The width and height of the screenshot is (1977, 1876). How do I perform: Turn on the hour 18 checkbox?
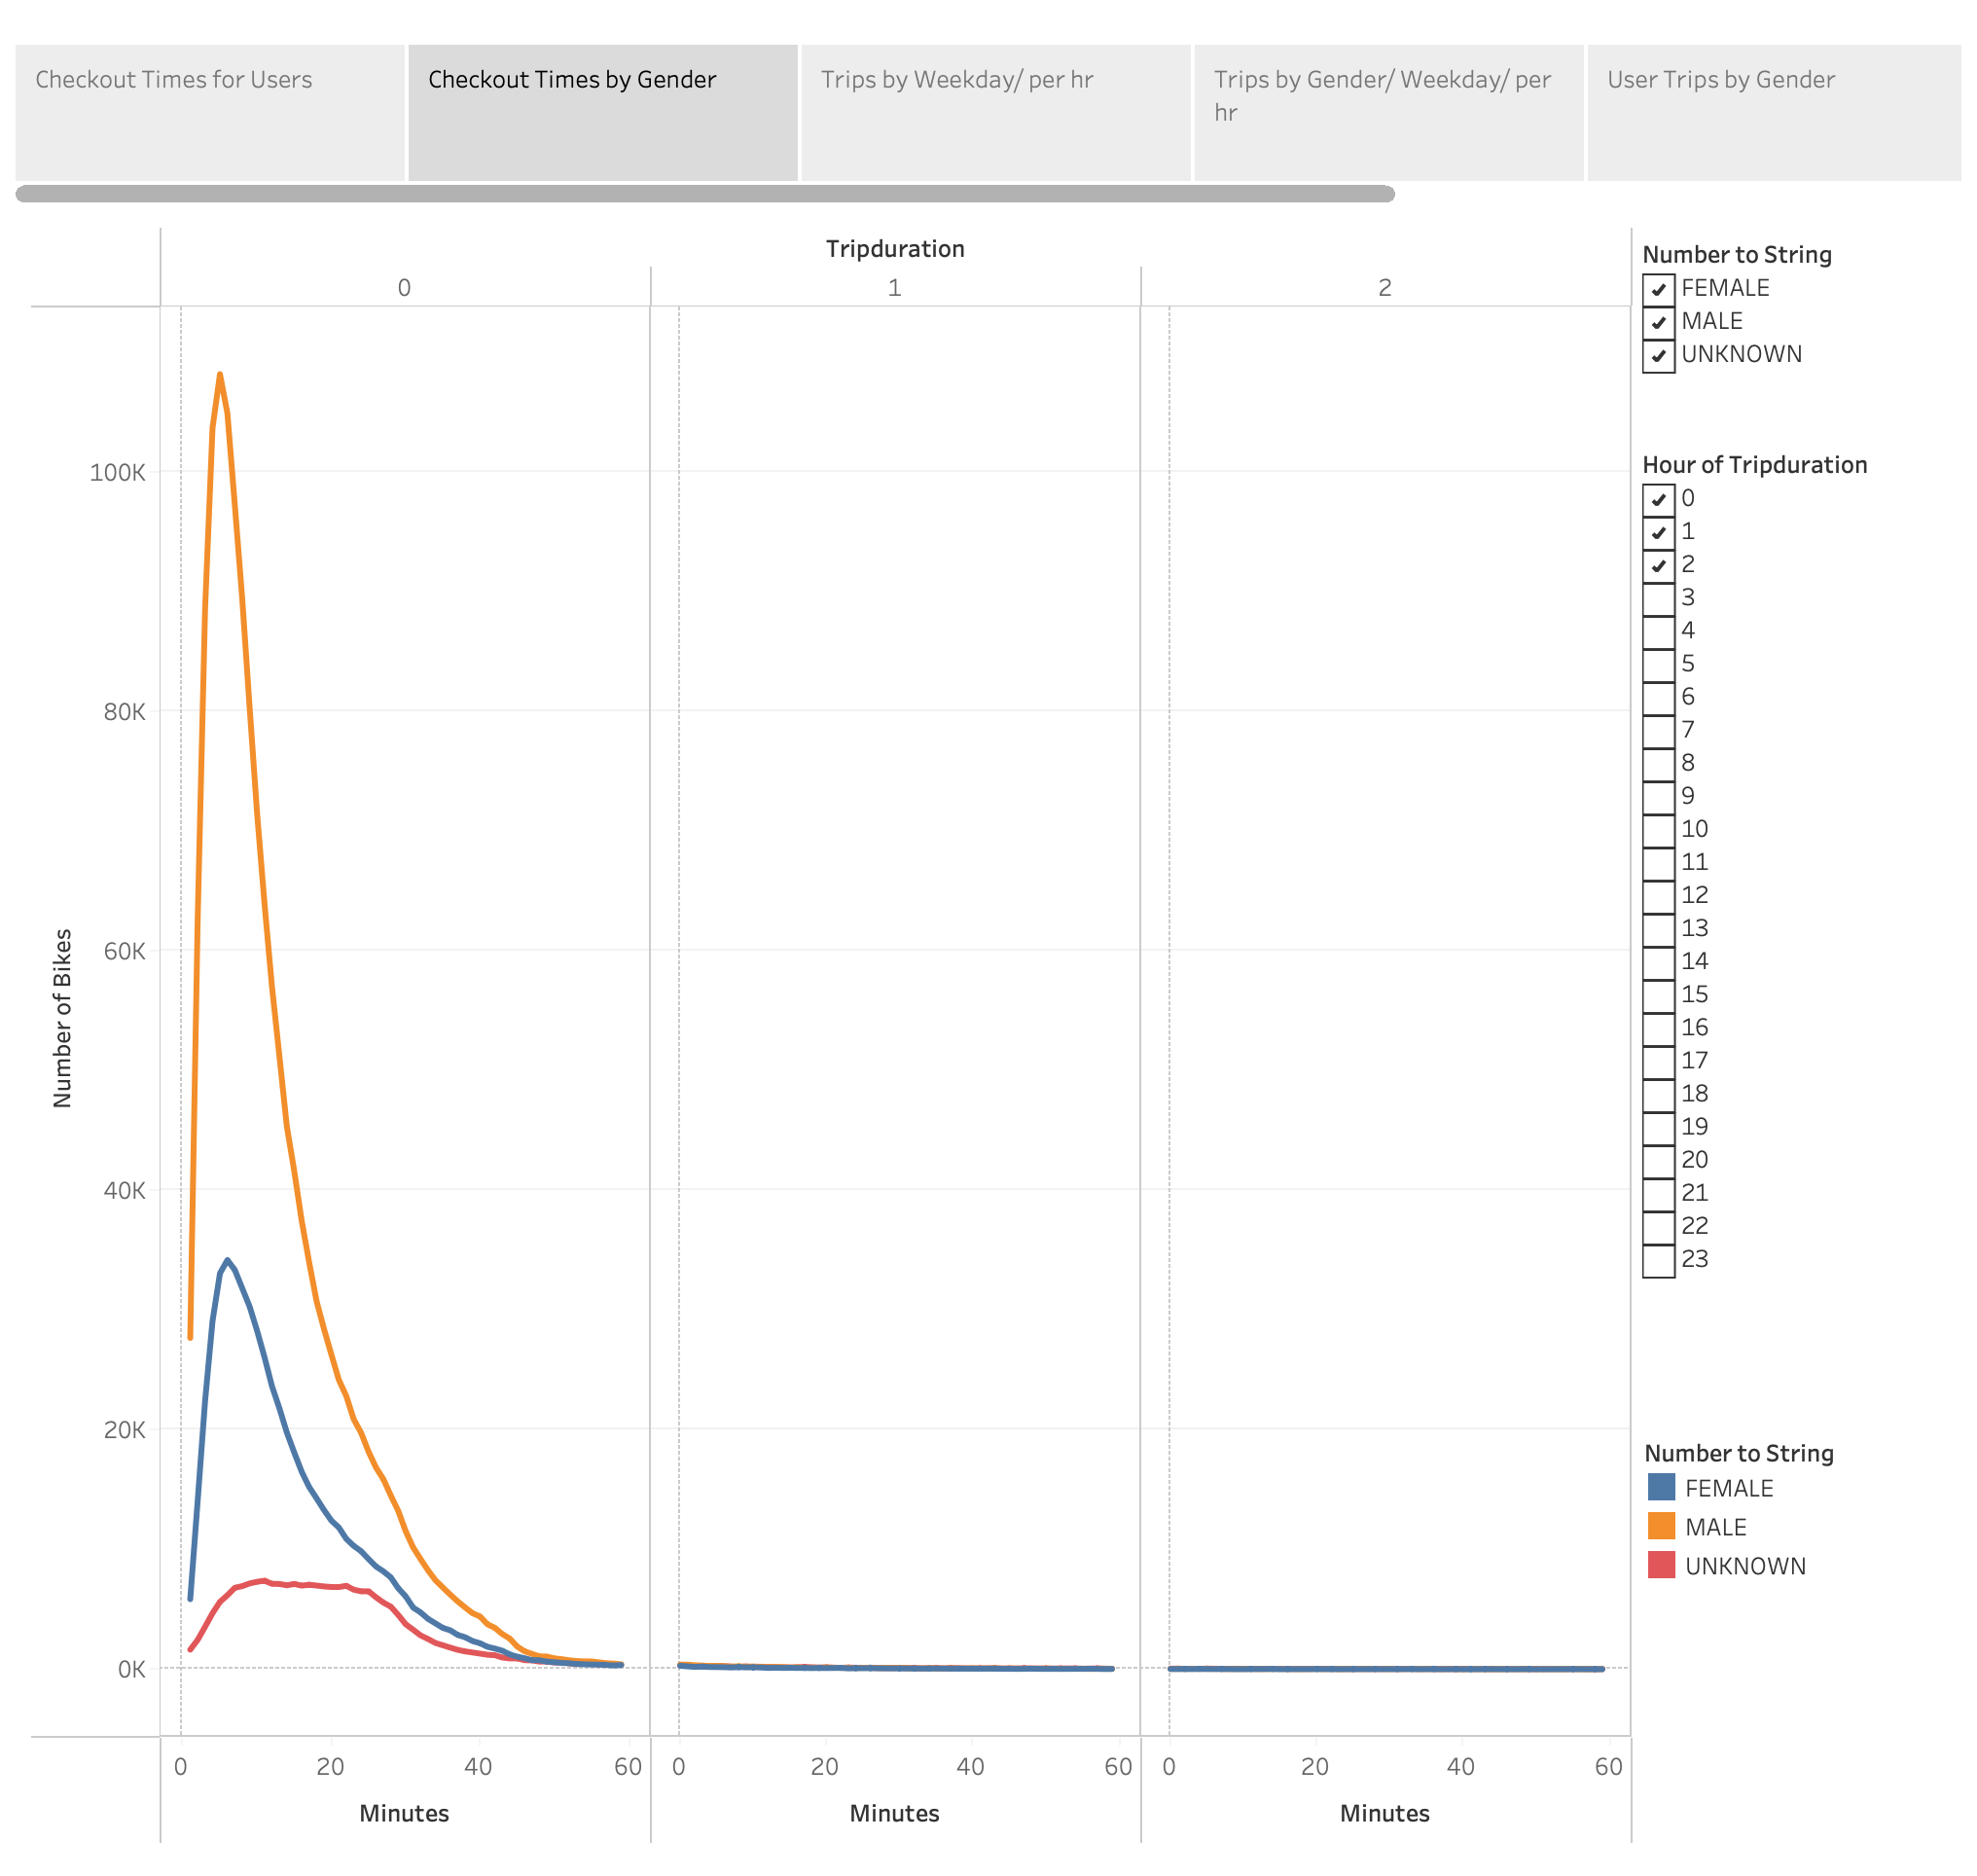click(x=1659, y=1095)
